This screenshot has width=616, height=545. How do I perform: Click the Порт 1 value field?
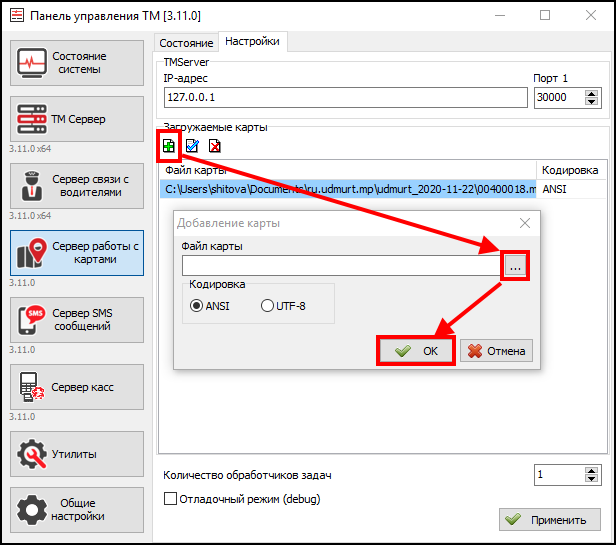point(559,97)
